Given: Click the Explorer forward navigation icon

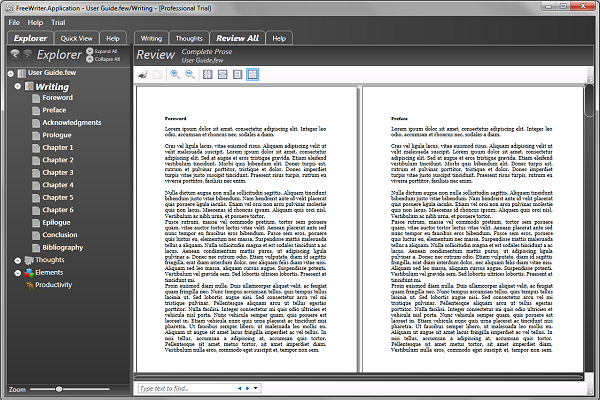Looking at the screenshot, I should (x=28, y=54).
